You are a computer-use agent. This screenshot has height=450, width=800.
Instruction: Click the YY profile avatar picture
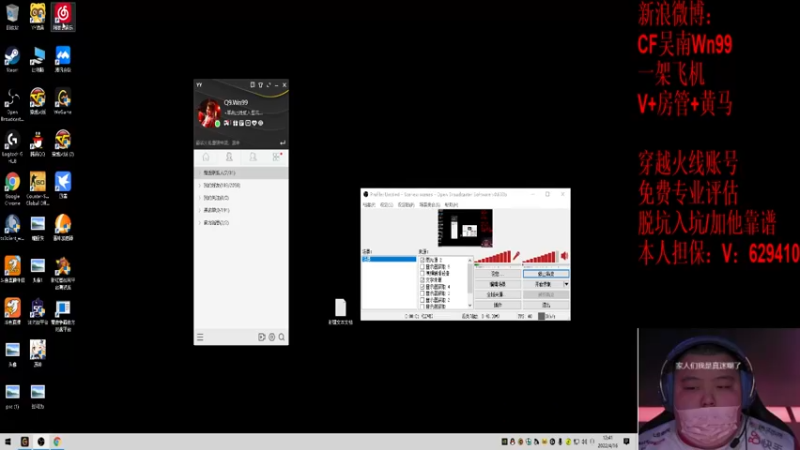click(x=209, y=113)
